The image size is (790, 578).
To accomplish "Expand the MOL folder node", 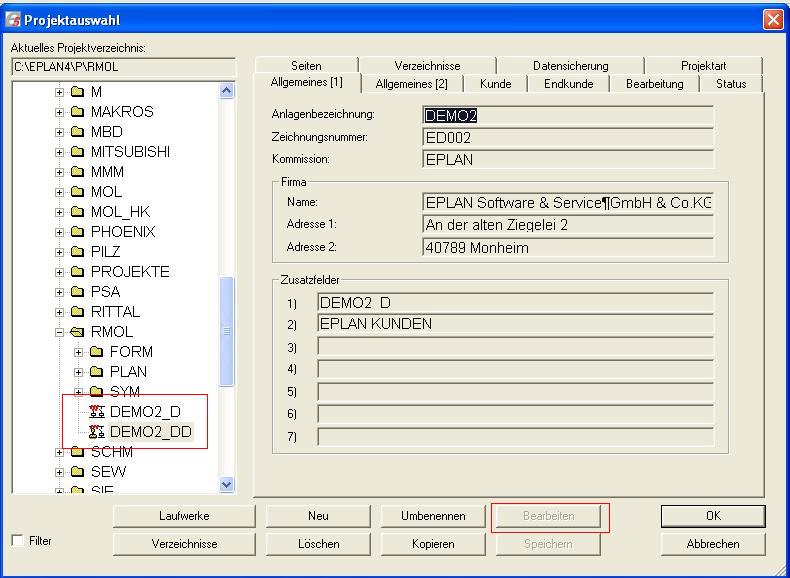I will [x=59, y=192].
